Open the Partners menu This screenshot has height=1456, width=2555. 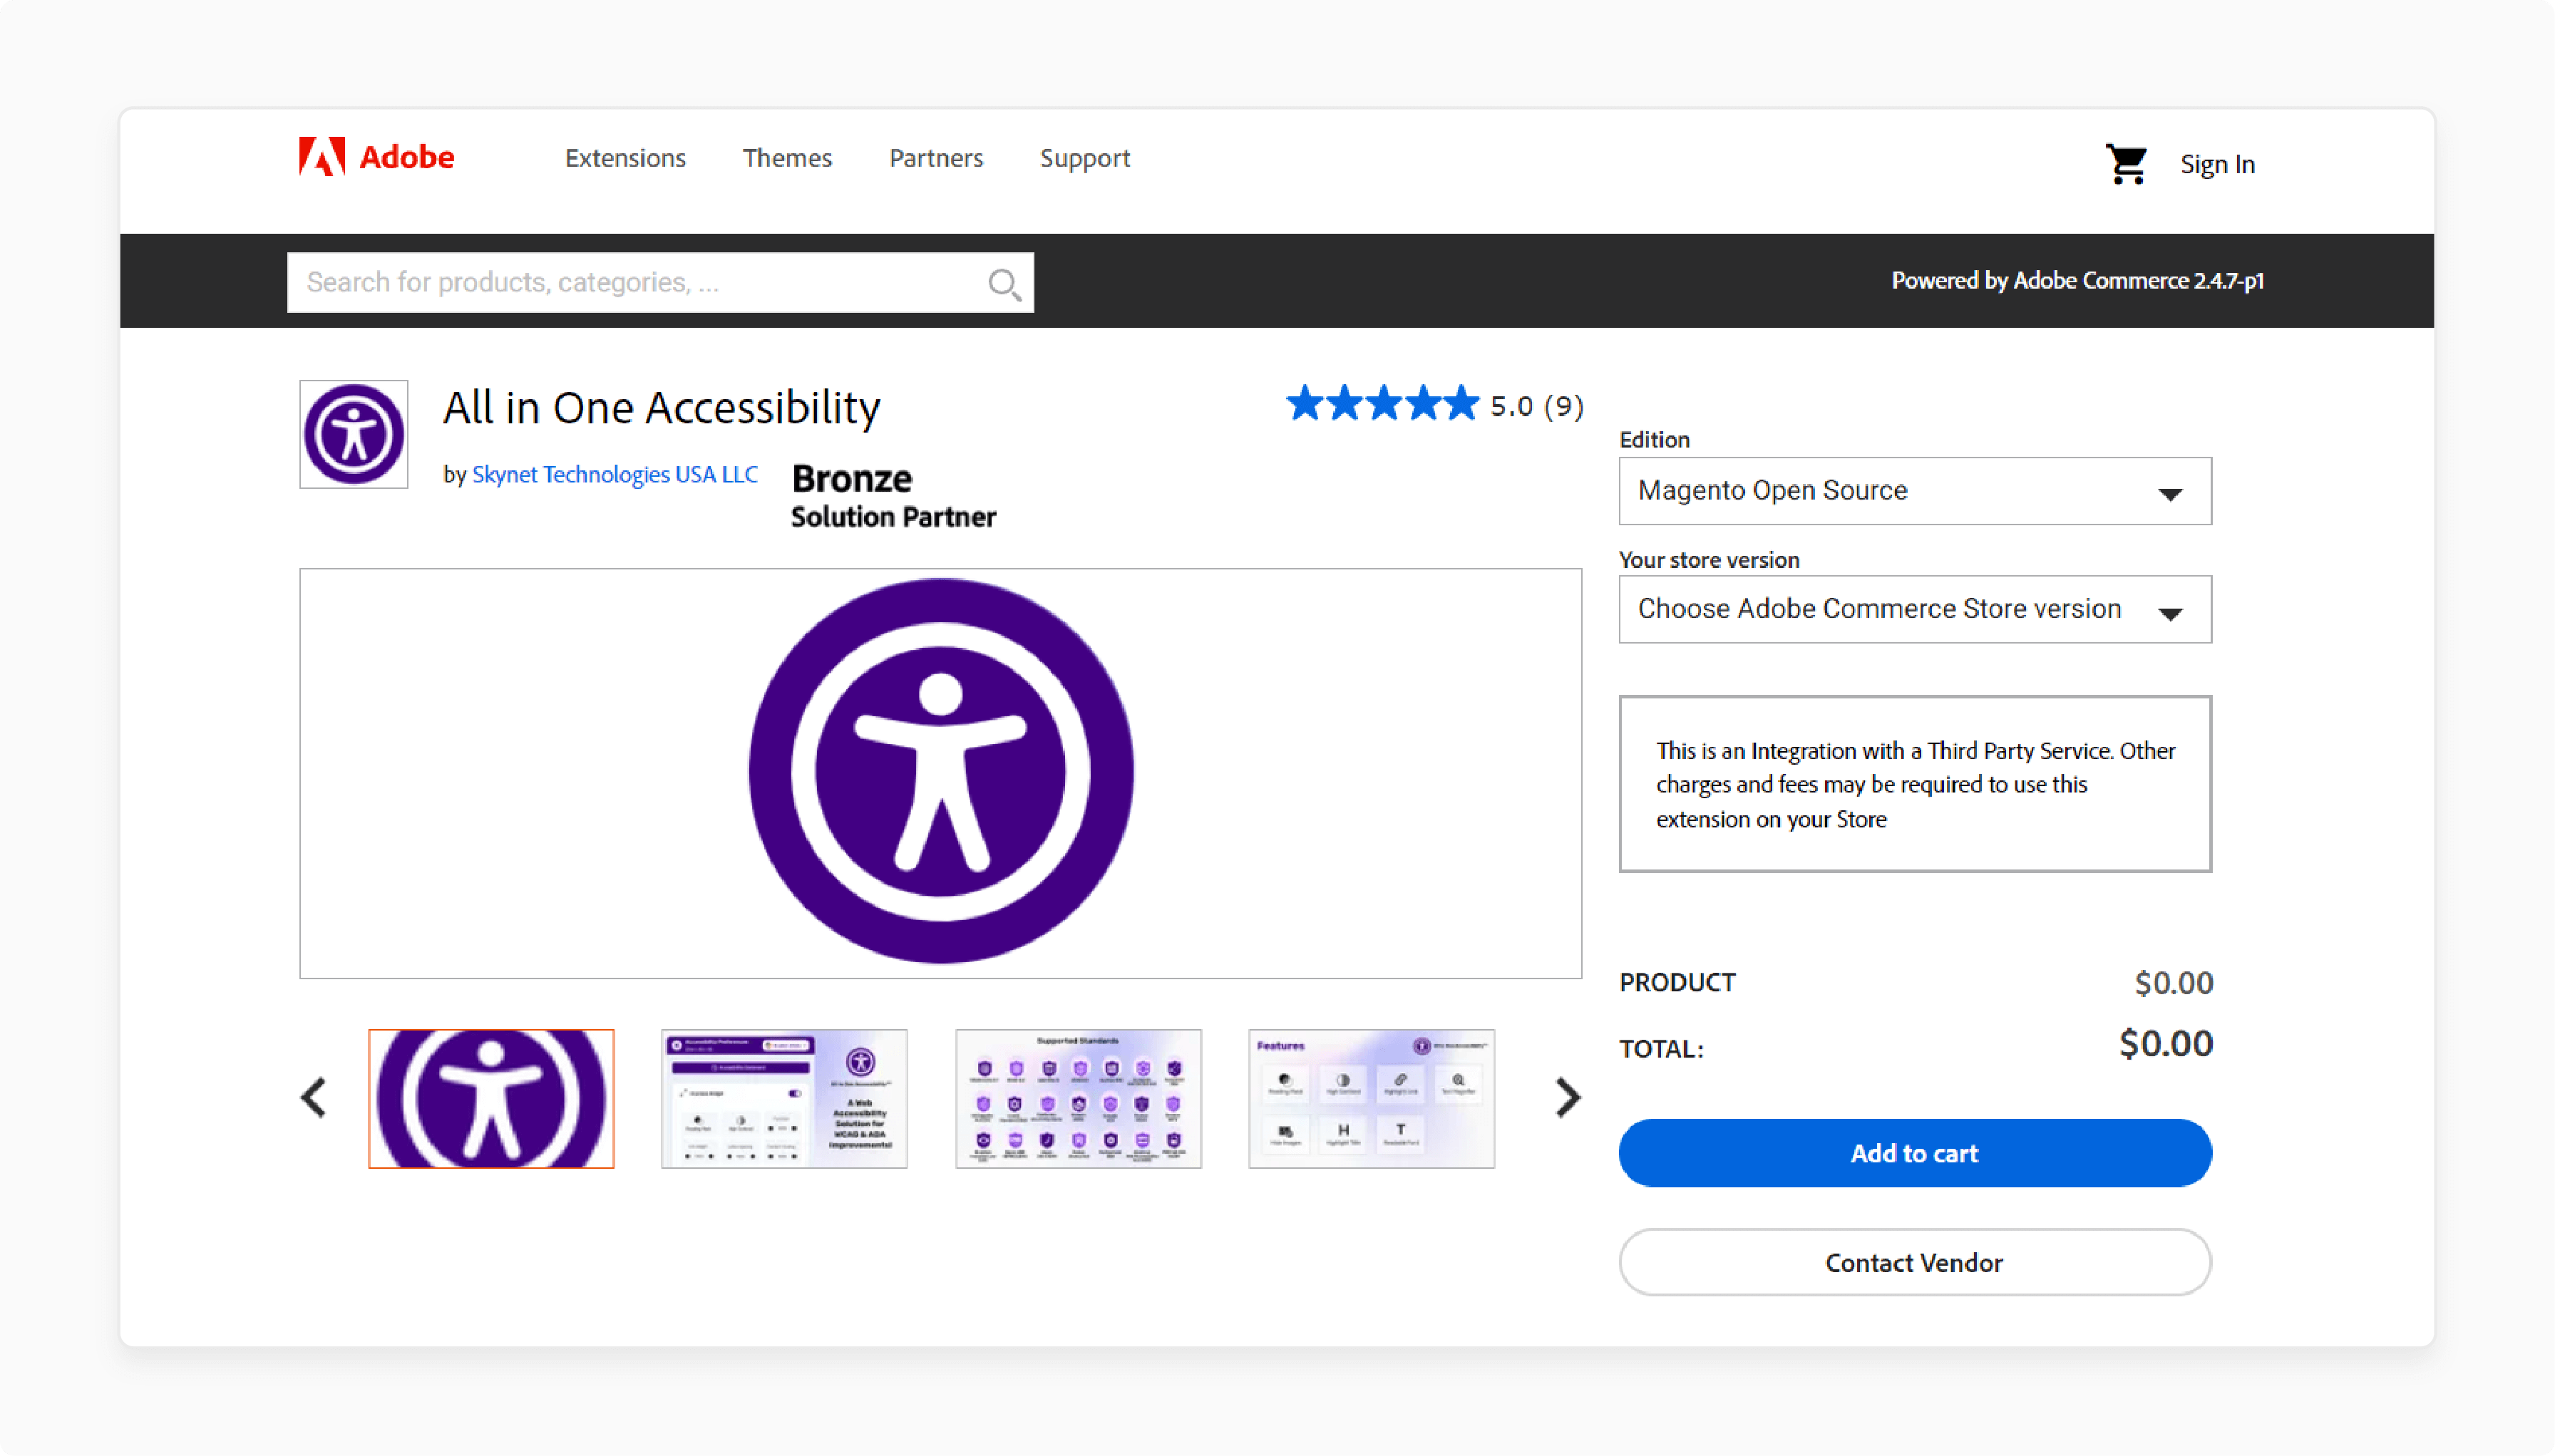coord(936,158)
